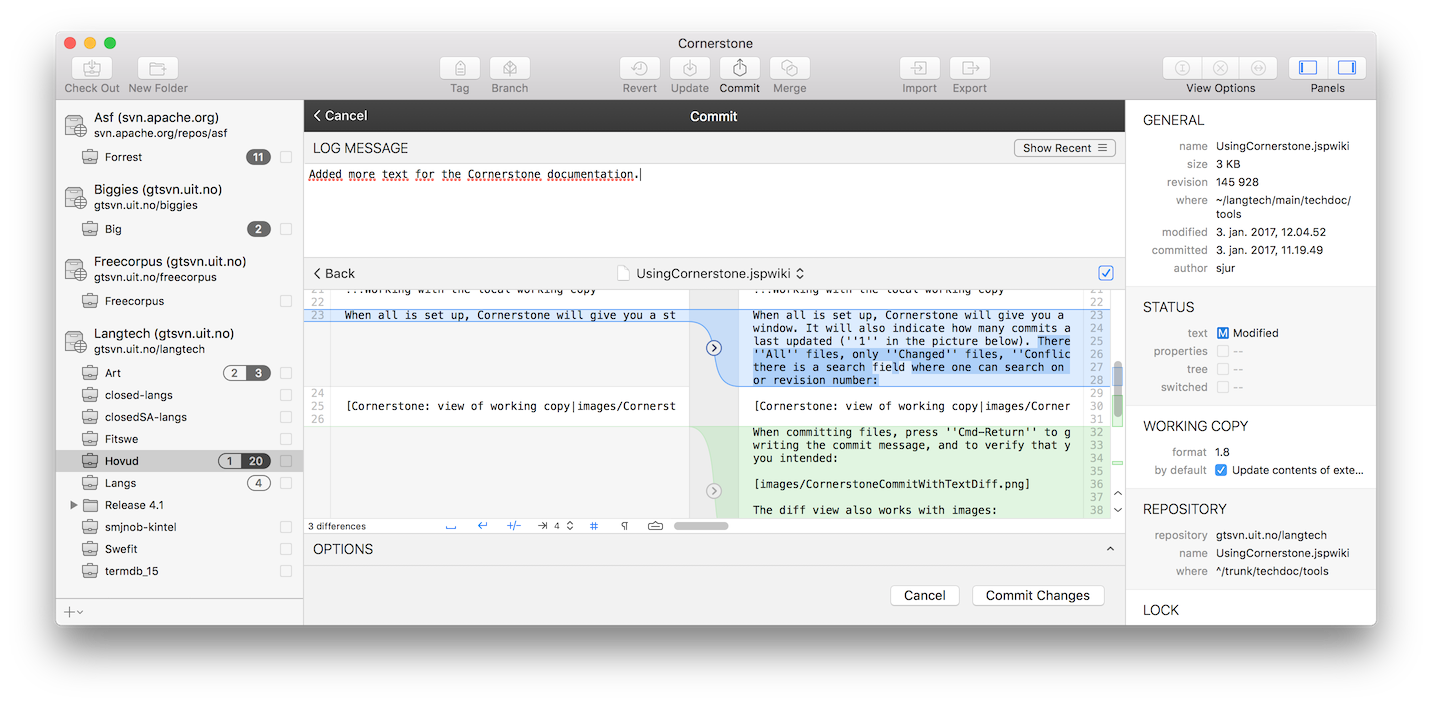Screen dimensions: 1432x705
Task: Click the Cancel button at bottom
Action: (x=925, y=595)
